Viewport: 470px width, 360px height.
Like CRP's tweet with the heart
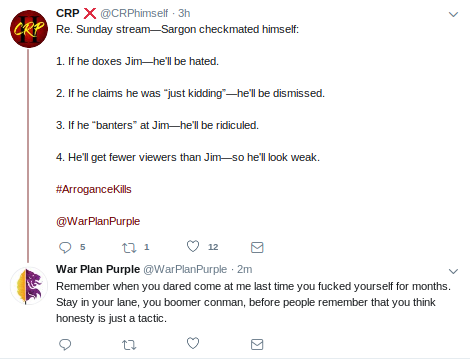pyautogui.click(x=193, y=246)
